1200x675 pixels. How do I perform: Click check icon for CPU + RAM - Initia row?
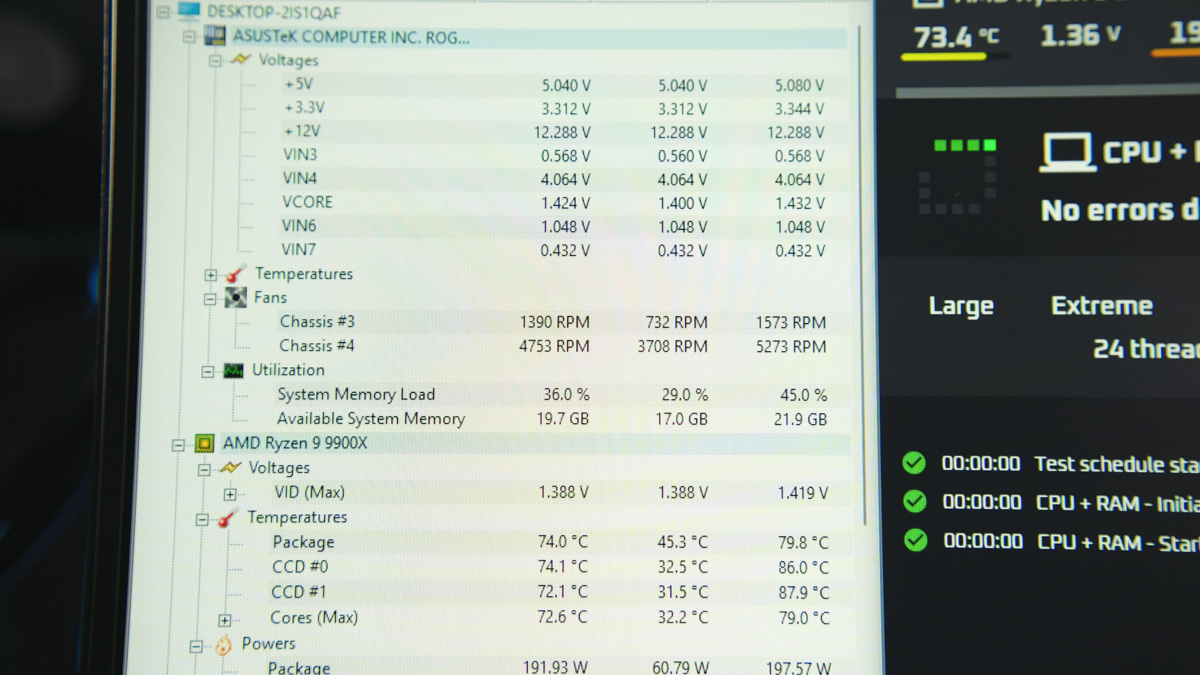click(914, 501)
